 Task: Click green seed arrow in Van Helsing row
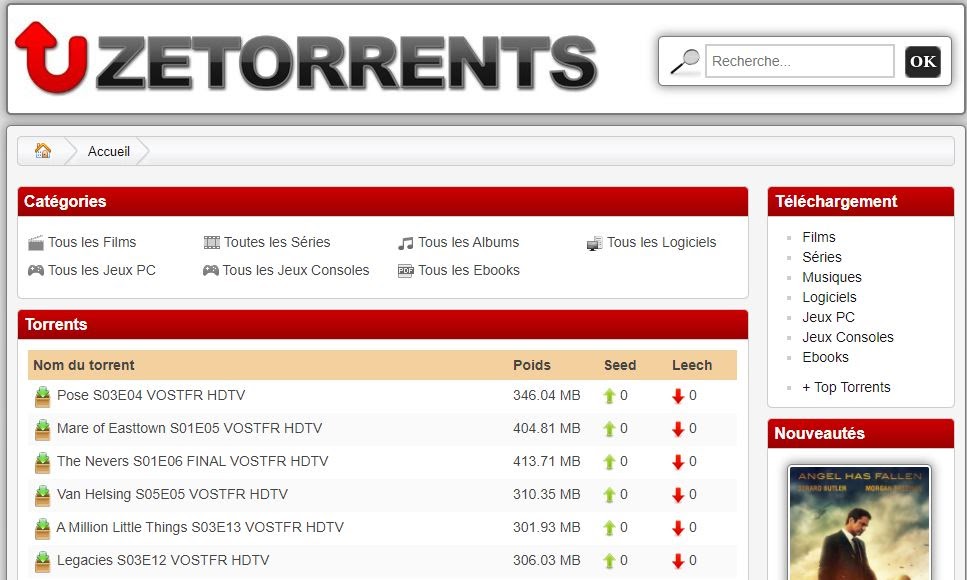pyautogui.click(x=609, y=495)
